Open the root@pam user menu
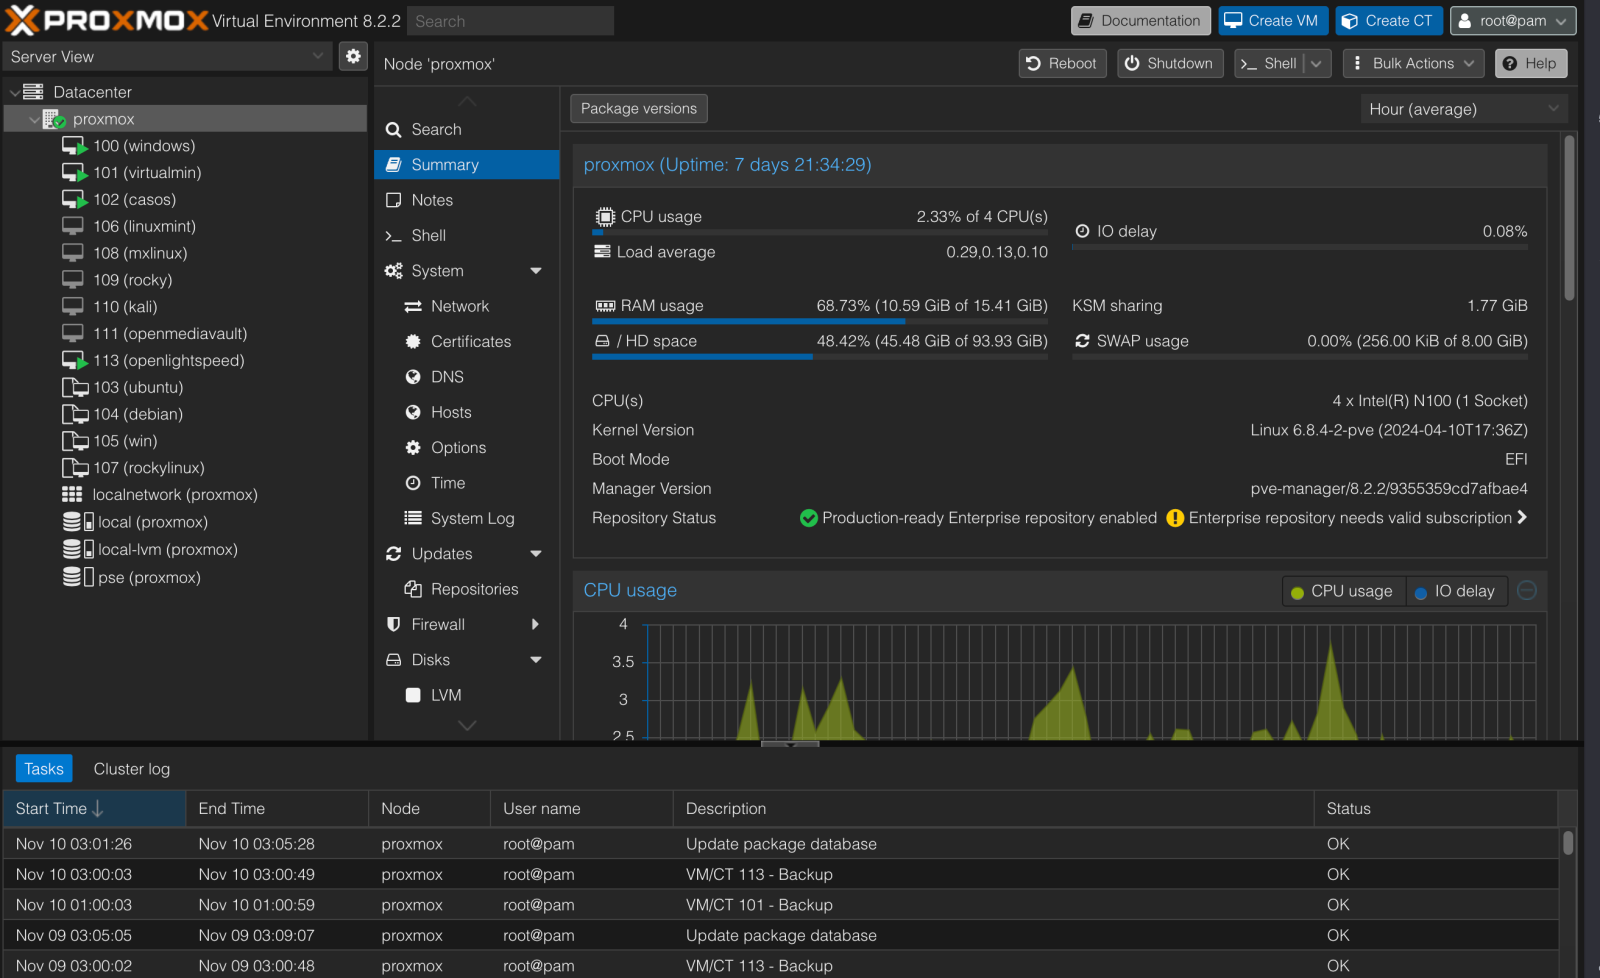 point(1513,21)
